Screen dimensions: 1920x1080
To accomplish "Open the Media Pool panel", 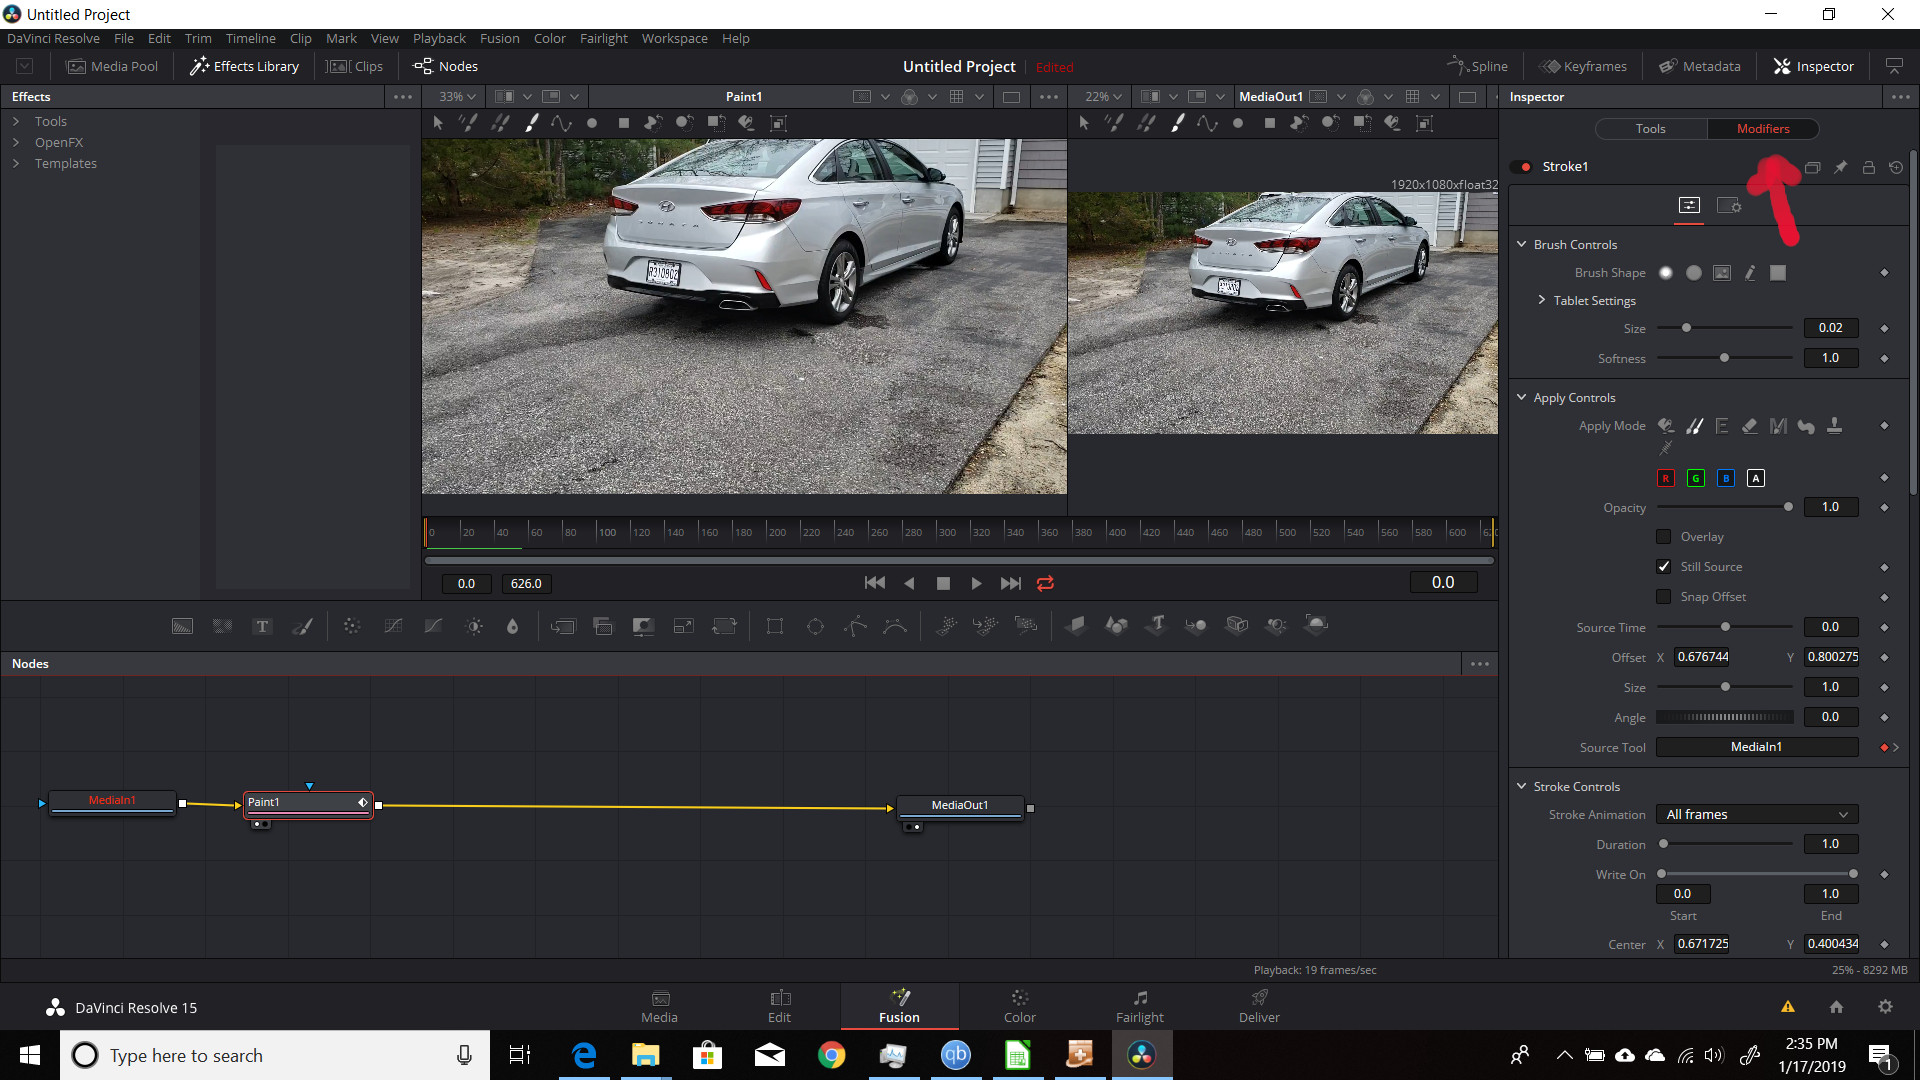I will pos(112,66).
